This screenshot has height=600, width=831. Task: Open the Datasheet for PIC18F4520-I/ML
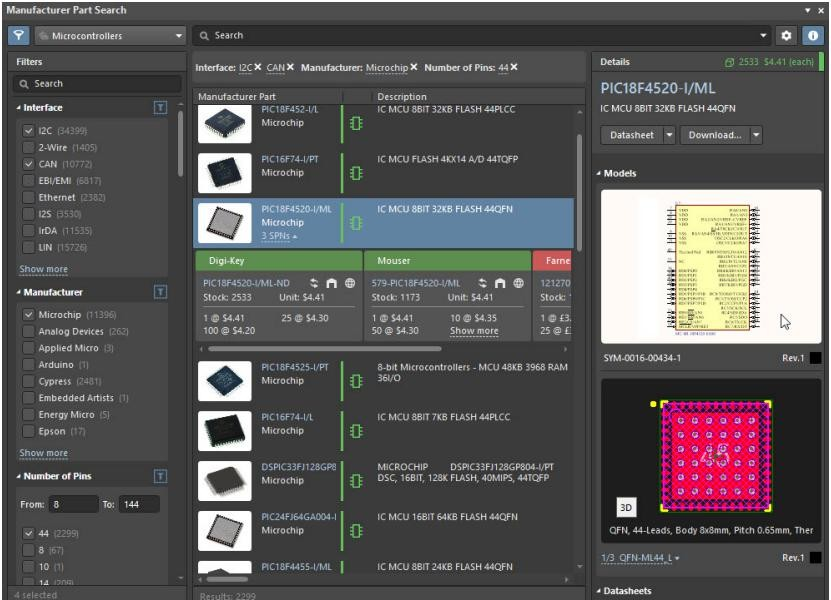point(632,135)
